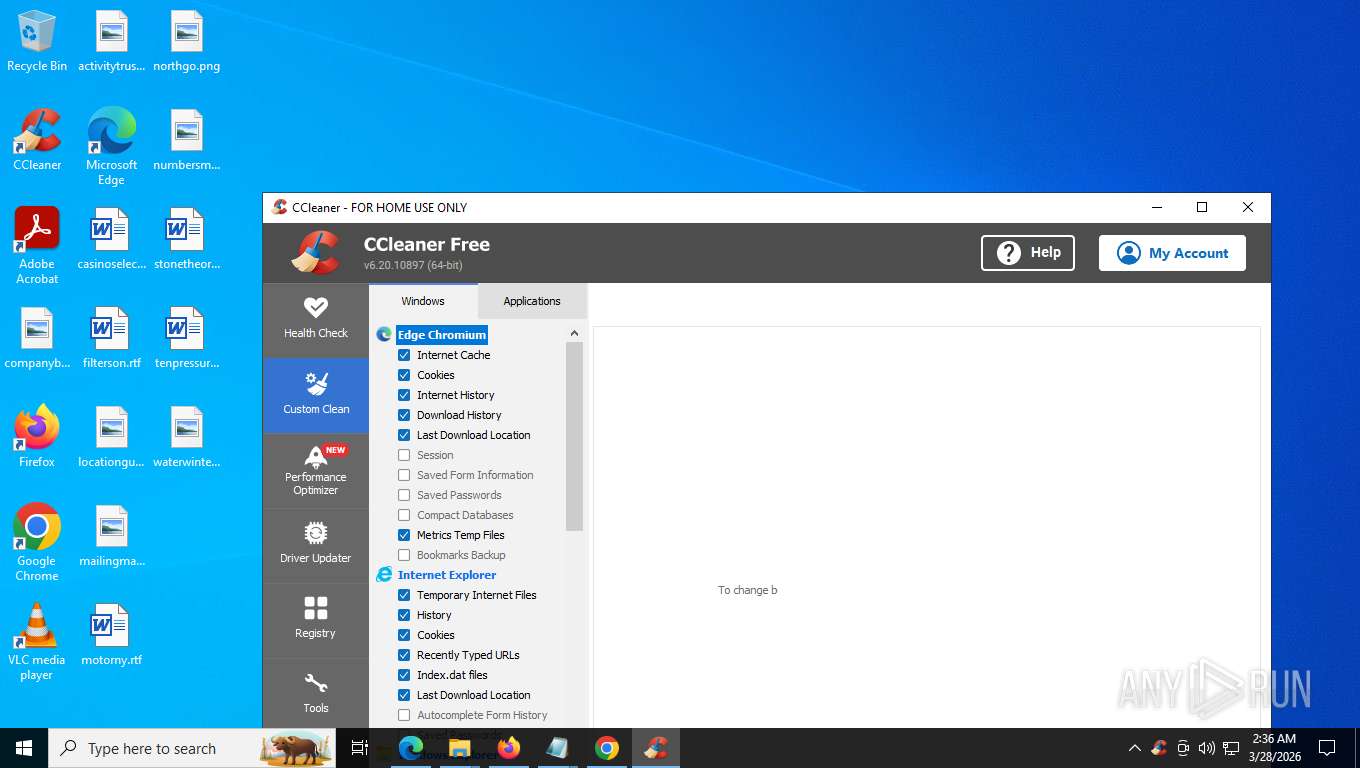The image size is (1360, 768).
Task: Select filterson.rtf file on desktop
Action: point(111,338)
